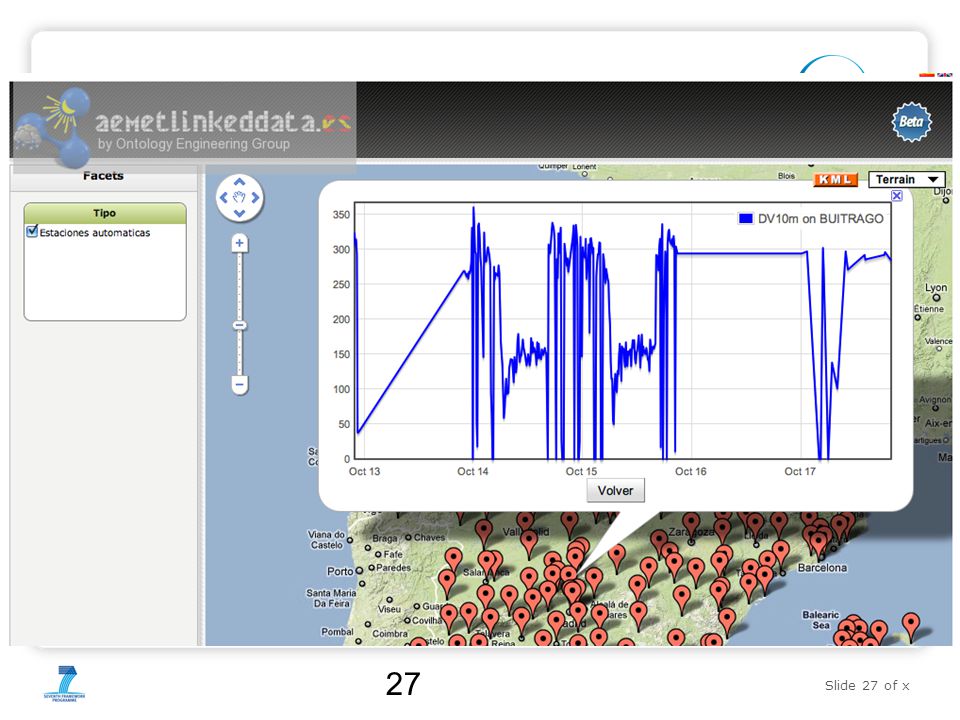Click the Oct 16 axis label

click(691, 471)
